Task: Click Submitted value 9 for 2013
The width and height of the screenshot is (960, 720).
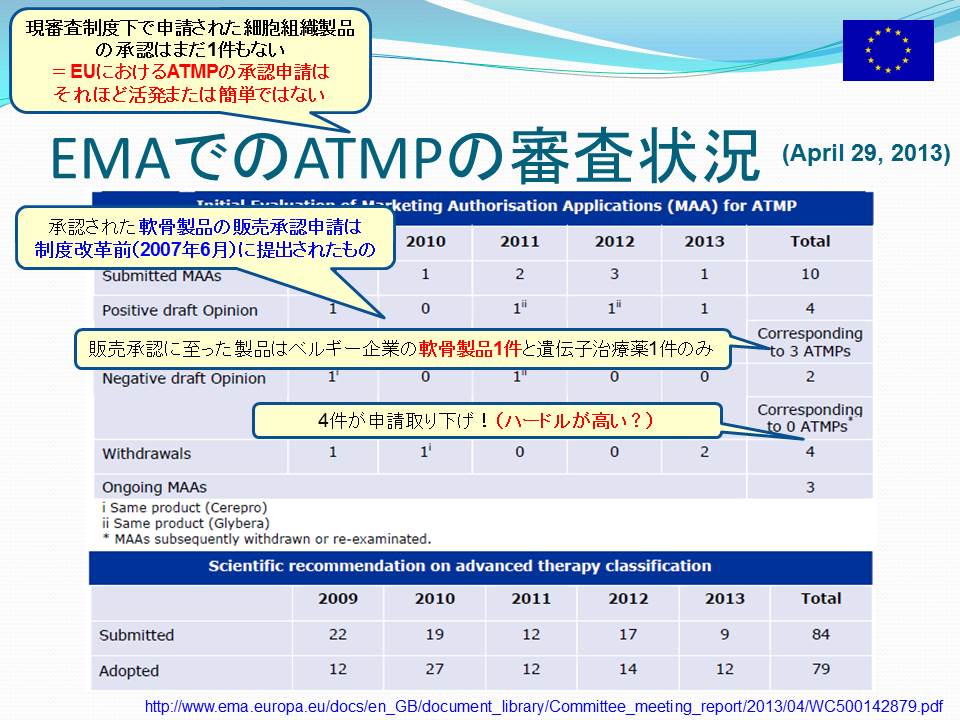Action: pos(724,634)
